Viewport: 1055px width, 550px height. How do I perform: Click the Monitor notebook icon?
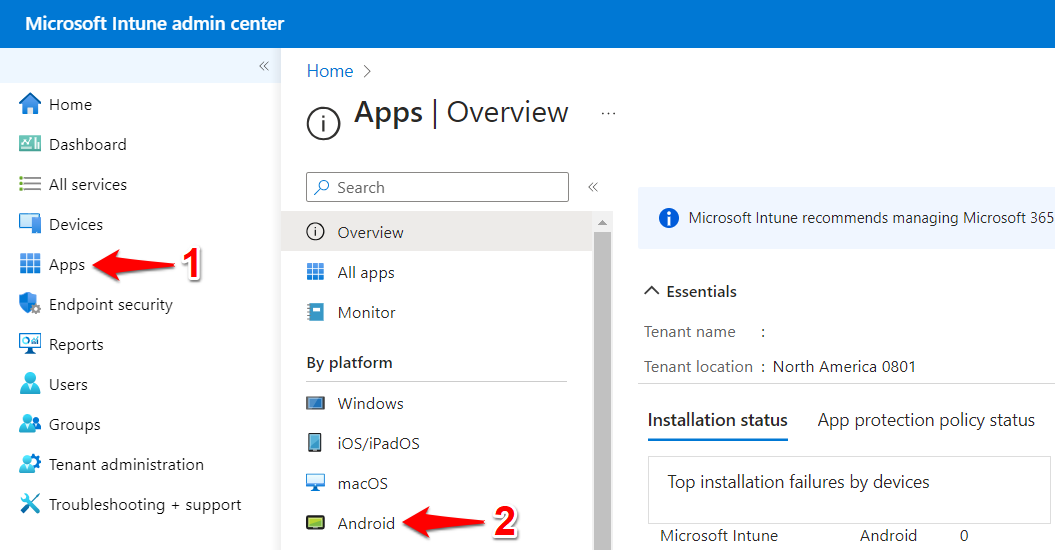(x=315, y=312)
